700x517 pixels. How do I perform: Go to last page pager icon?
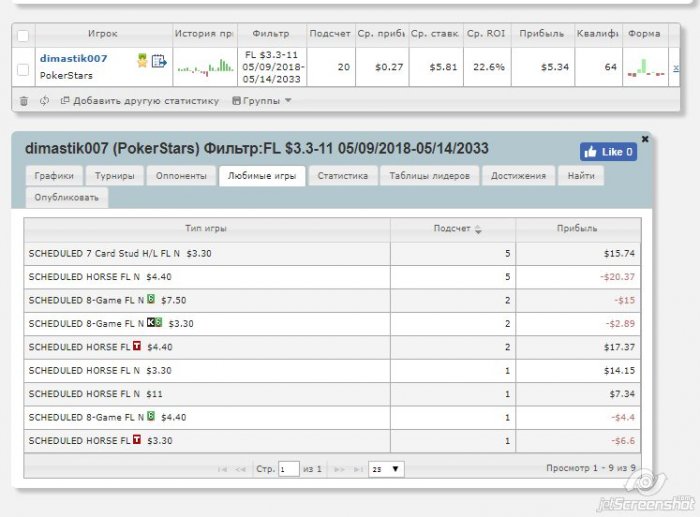coord(358,469)
